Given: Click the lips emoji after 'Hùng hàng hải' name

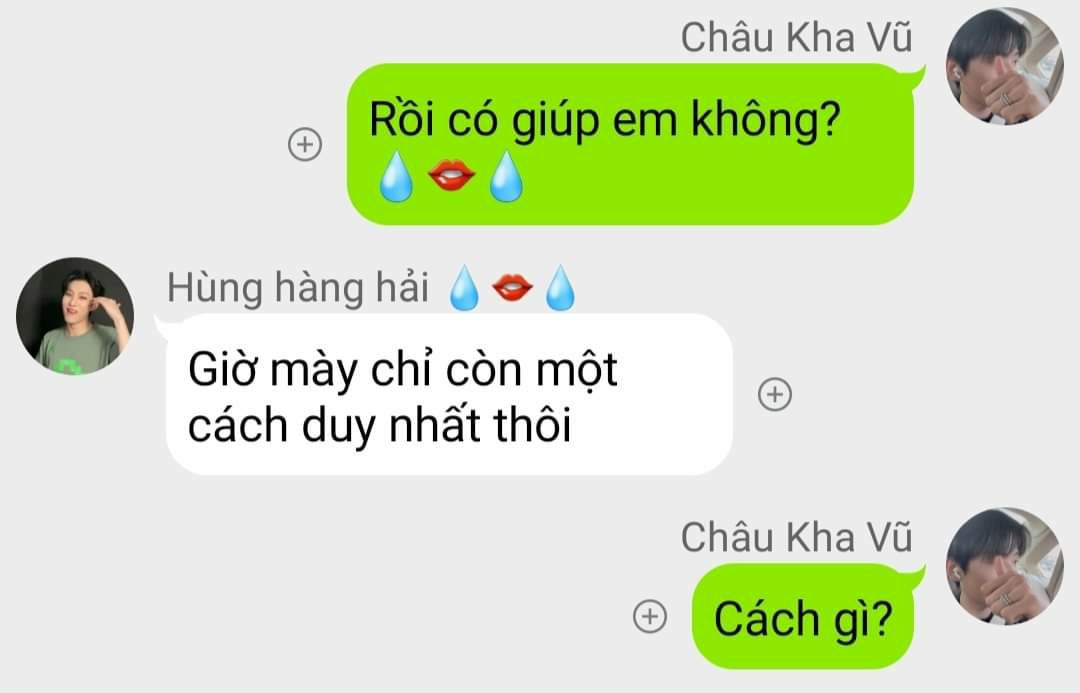Looking at the screenshot, I should pos(512,287).
